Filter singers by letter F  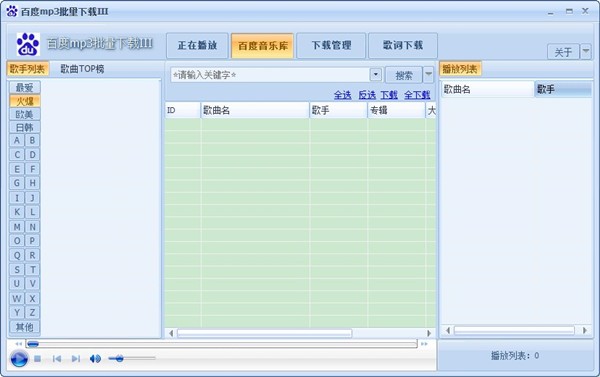pos(33,169)
